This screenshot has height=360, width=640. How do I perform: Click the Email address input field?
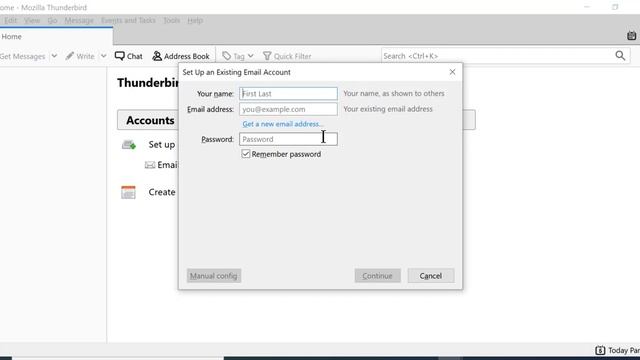288,109
